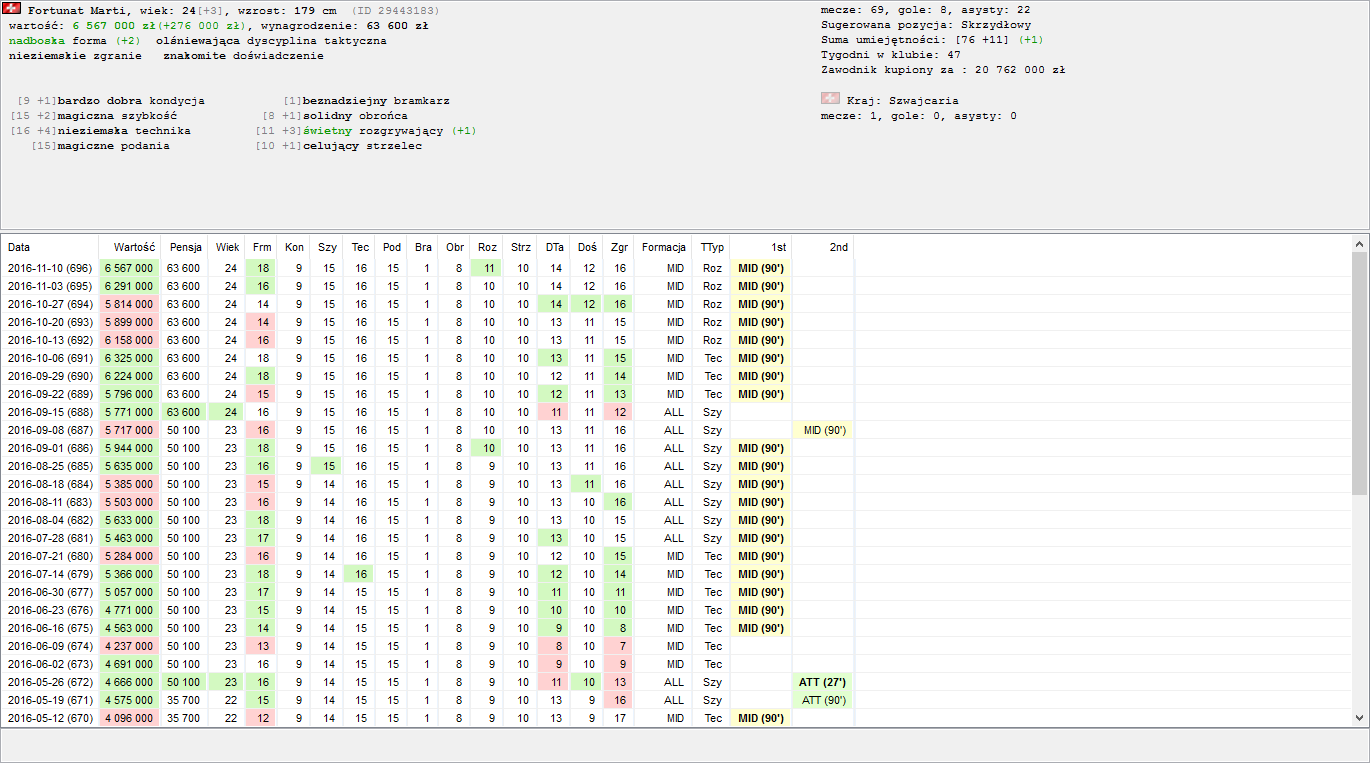Screen dimensions: 1370x763
Task: Click the Frm column header
Action: click(x=262, y=247)
